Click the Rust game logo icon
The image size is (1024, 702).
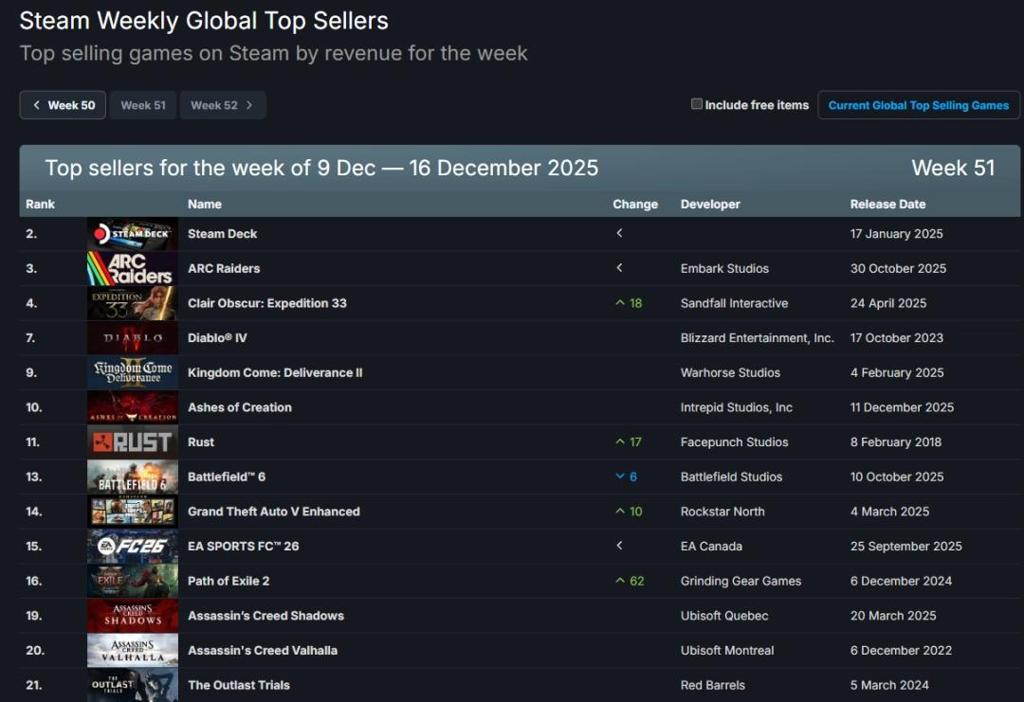(x=132, y=442)
